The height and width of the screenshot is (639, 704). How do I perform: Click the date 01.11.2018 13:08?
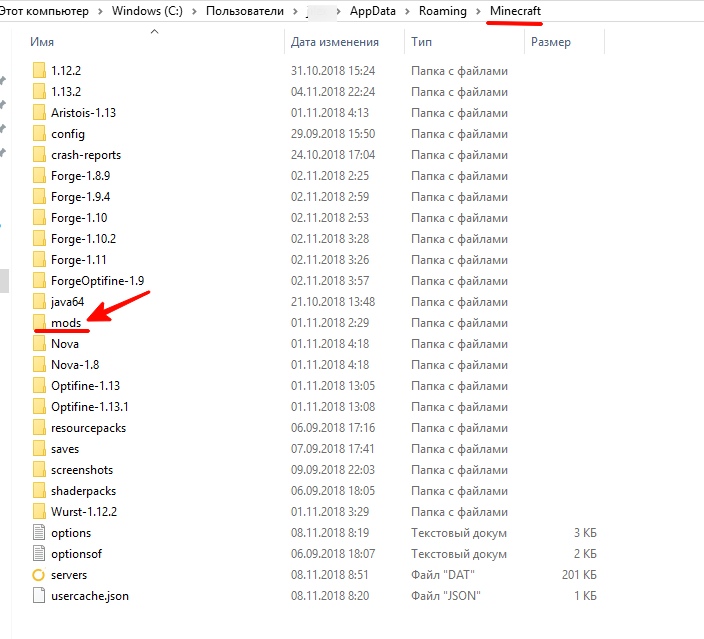coord(333,406)
